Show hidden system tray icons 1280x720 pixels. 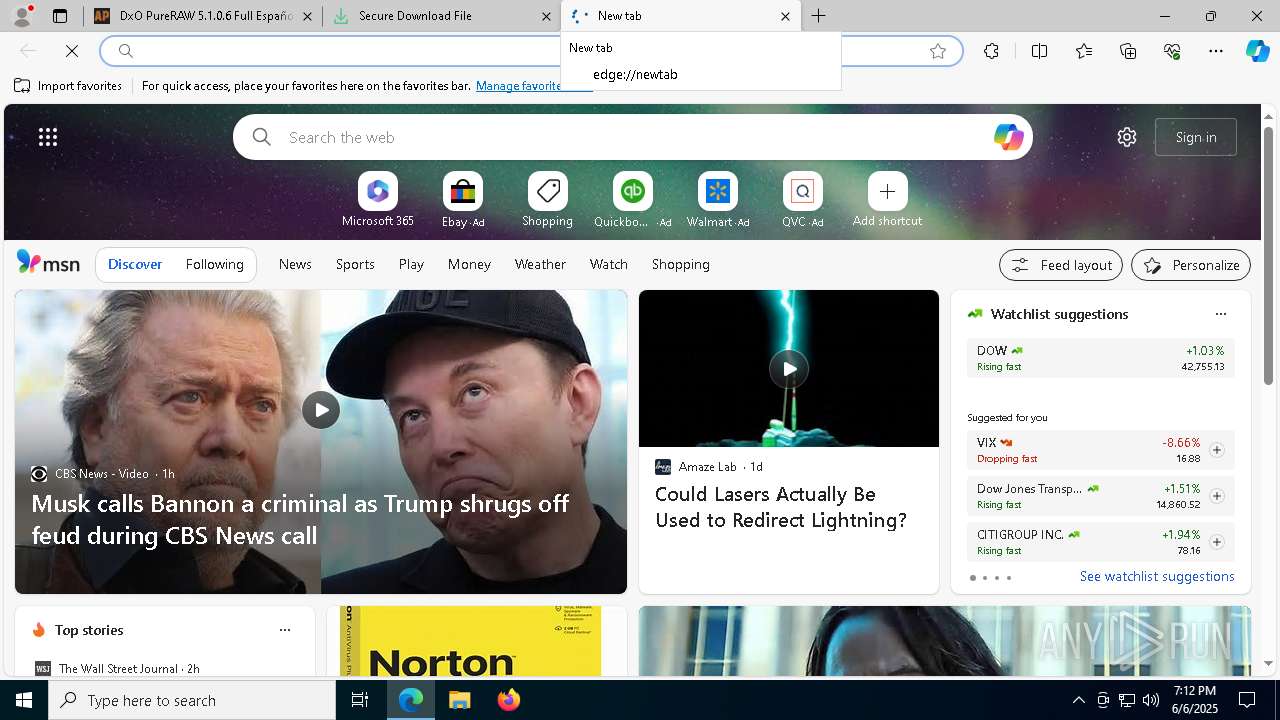click(x=1078, y=700)
